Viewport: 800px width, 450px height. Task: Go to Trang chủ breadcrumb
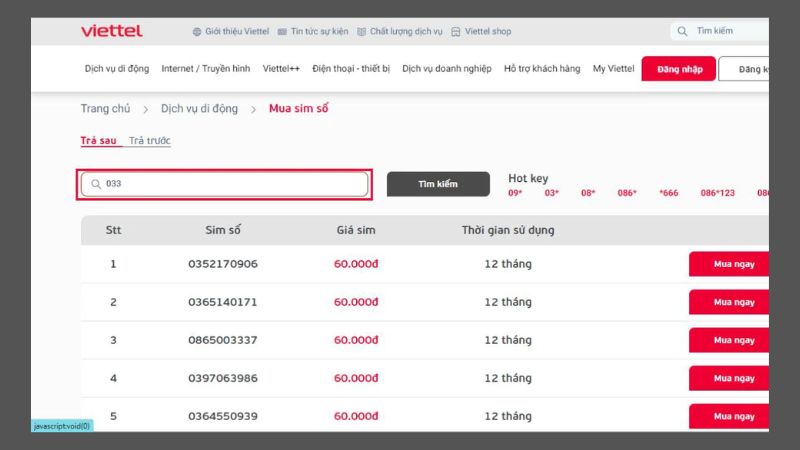(x=105, y=109)
